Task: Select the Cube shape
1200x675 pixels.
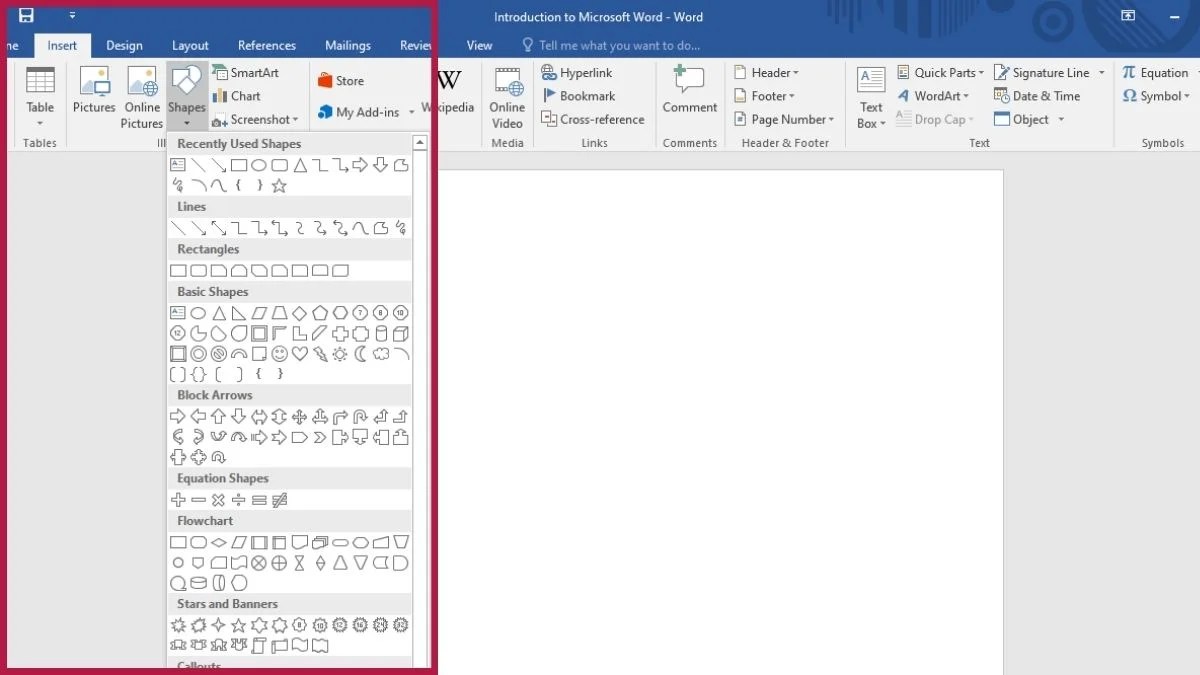Action: pyautogui.click(x=401, y=333)
